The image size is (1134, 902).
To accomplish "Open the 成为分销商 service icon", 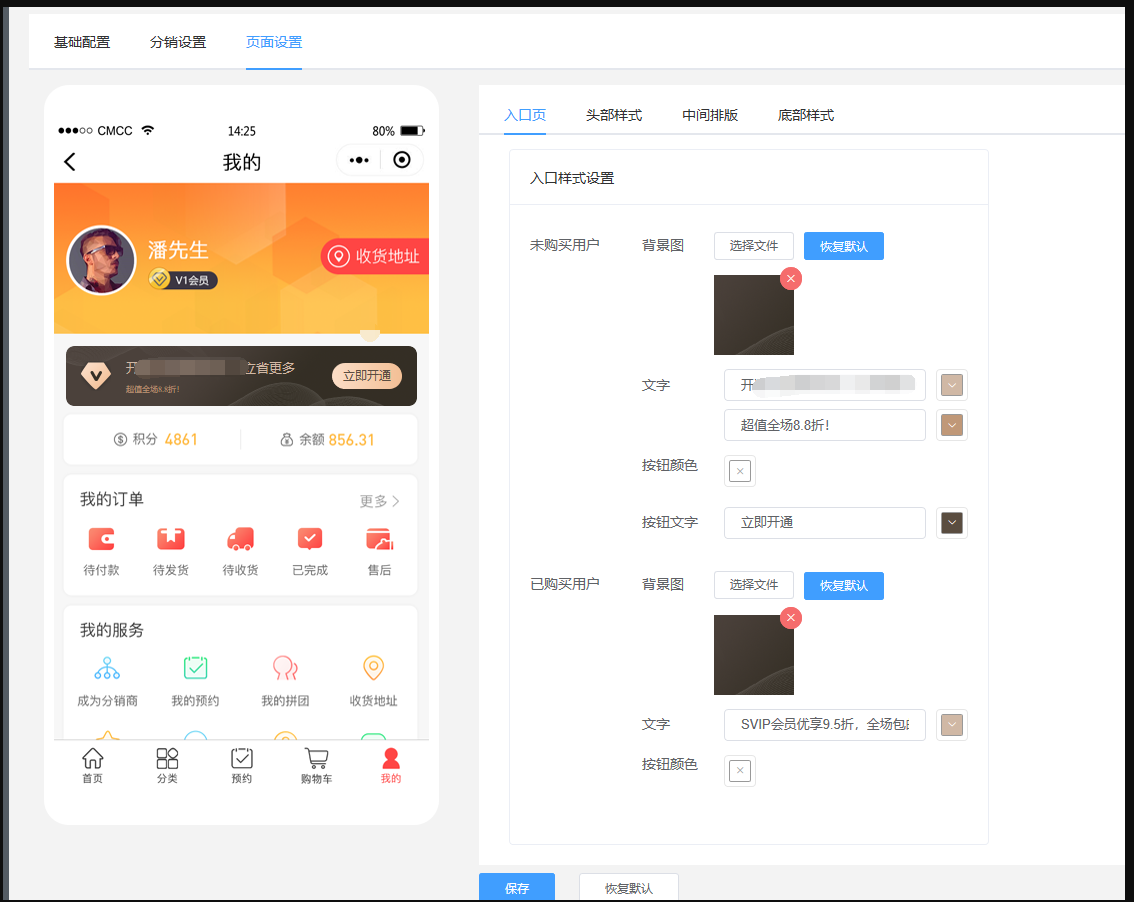I will coord(107,668).
